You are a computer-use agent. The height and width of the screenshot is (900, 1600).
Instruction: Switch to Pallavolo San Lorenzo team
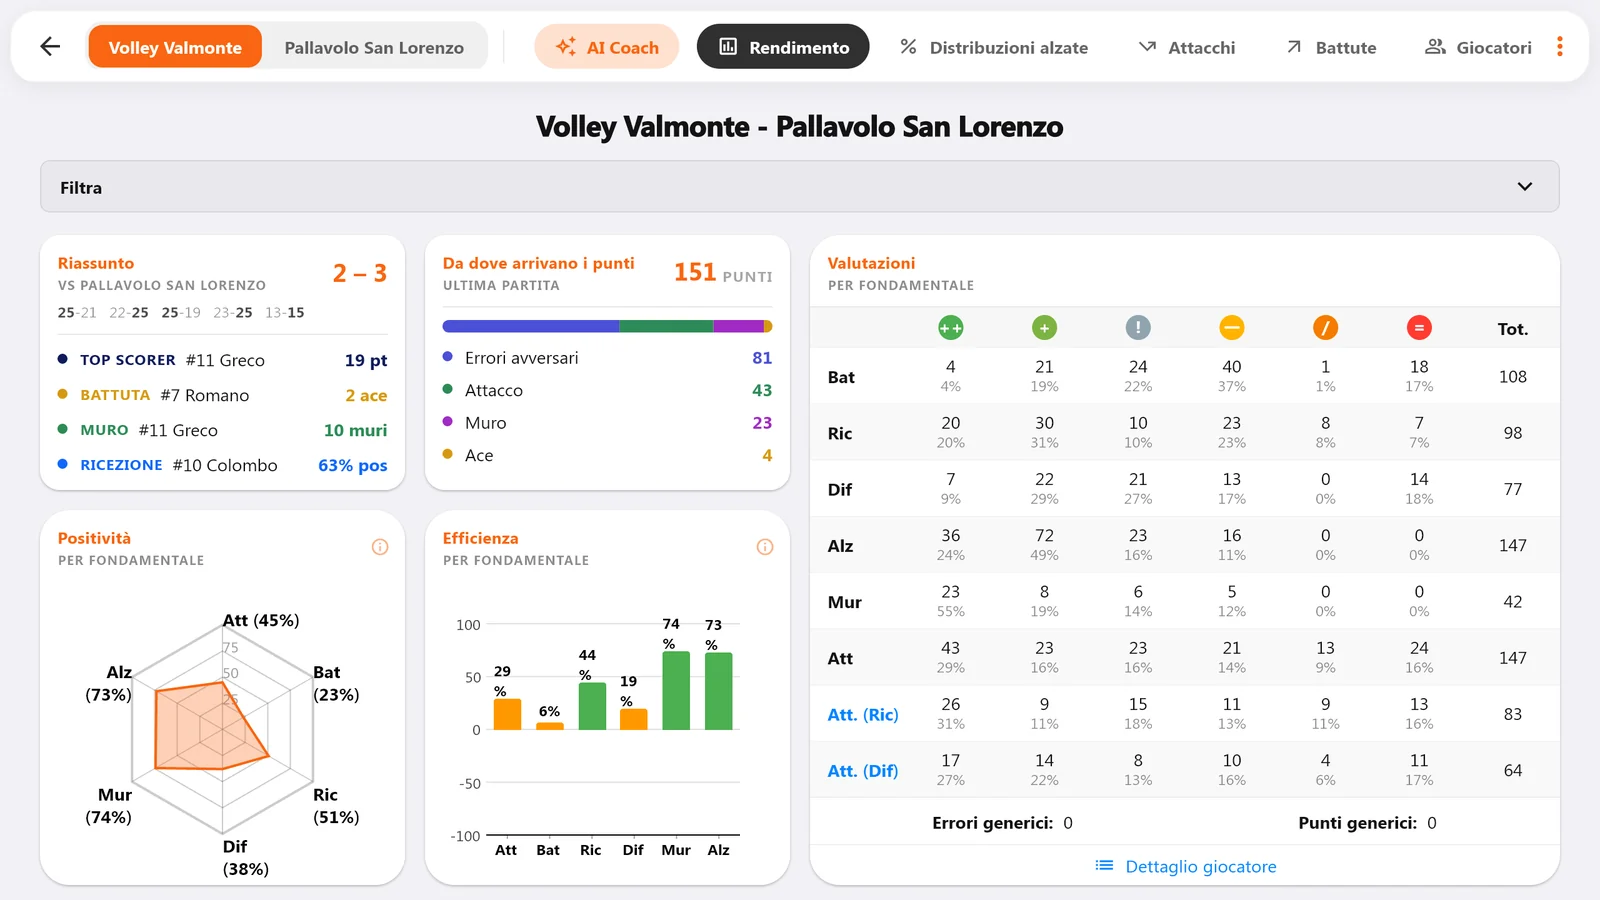(374, 47)
